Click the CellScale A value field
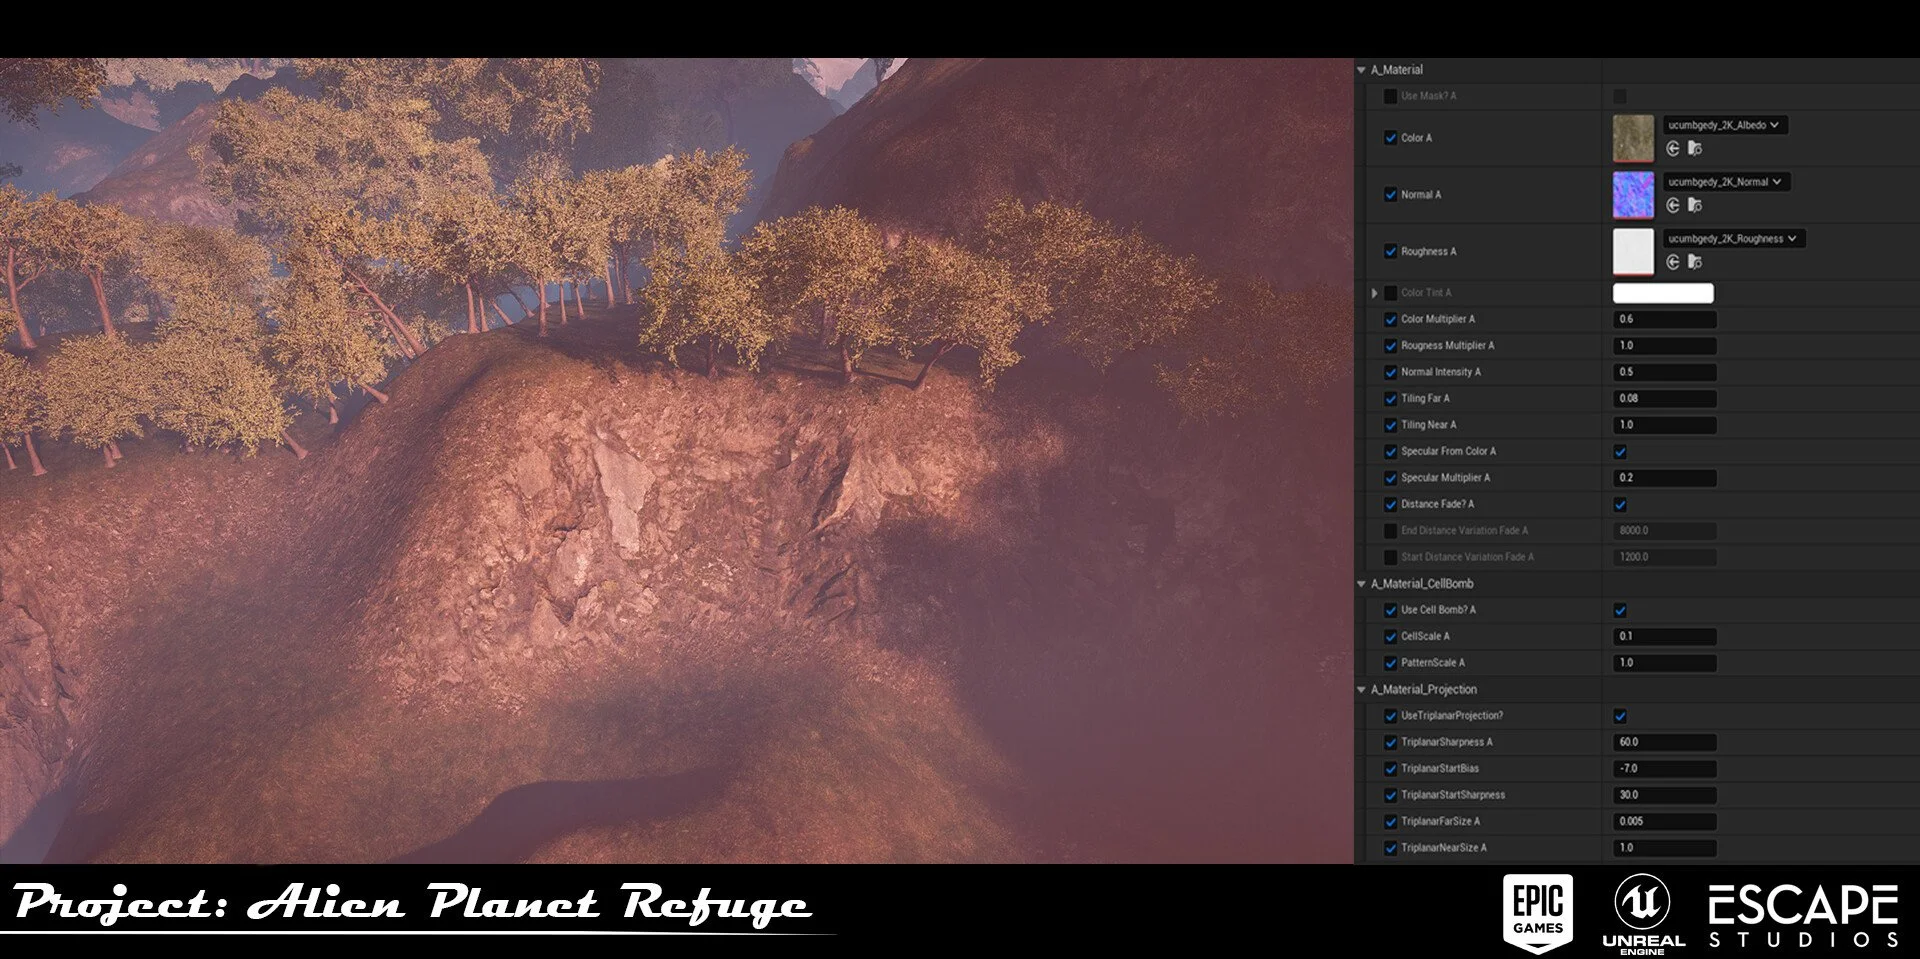 1665,636
